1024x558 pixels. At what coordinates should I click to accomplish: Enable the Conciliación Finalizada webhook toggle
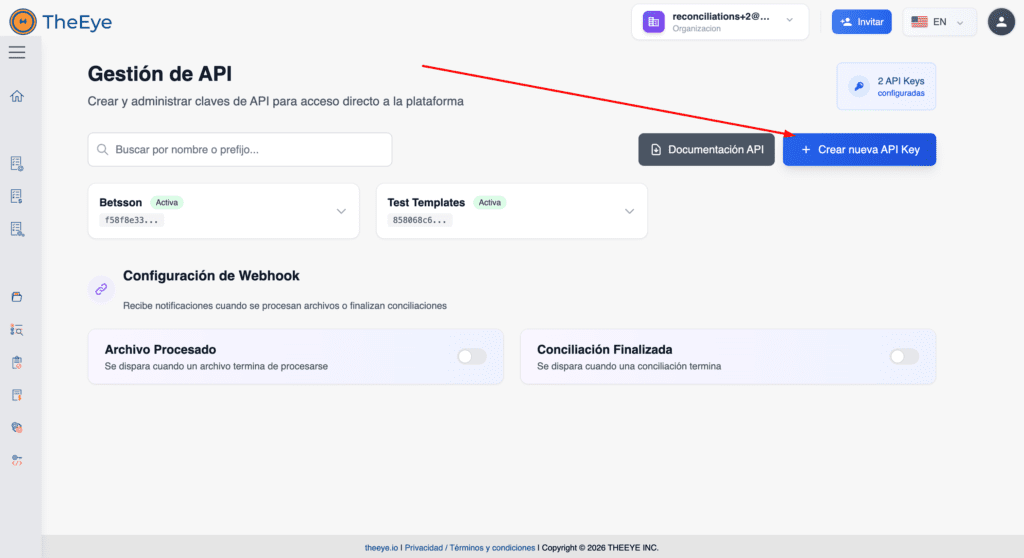[x=903, y=357]
